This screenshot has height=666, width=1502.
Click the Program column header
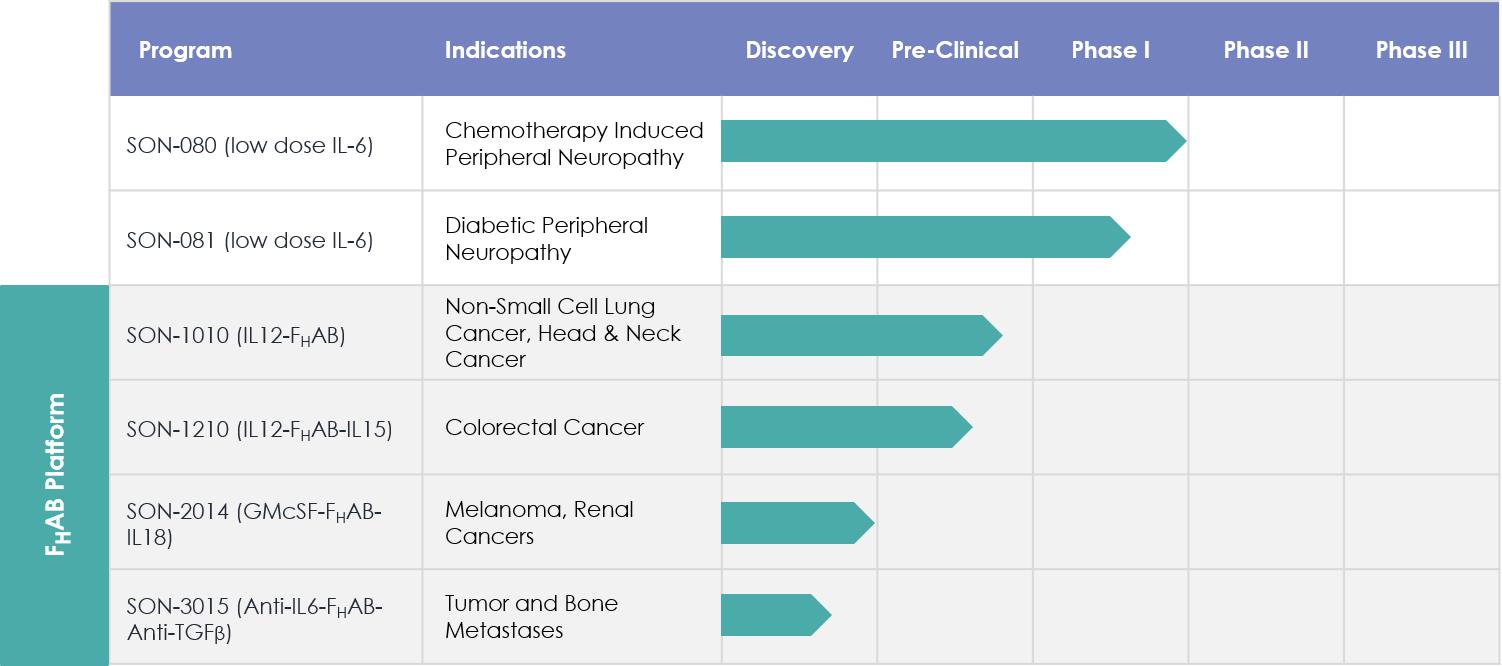click(185, 50)
